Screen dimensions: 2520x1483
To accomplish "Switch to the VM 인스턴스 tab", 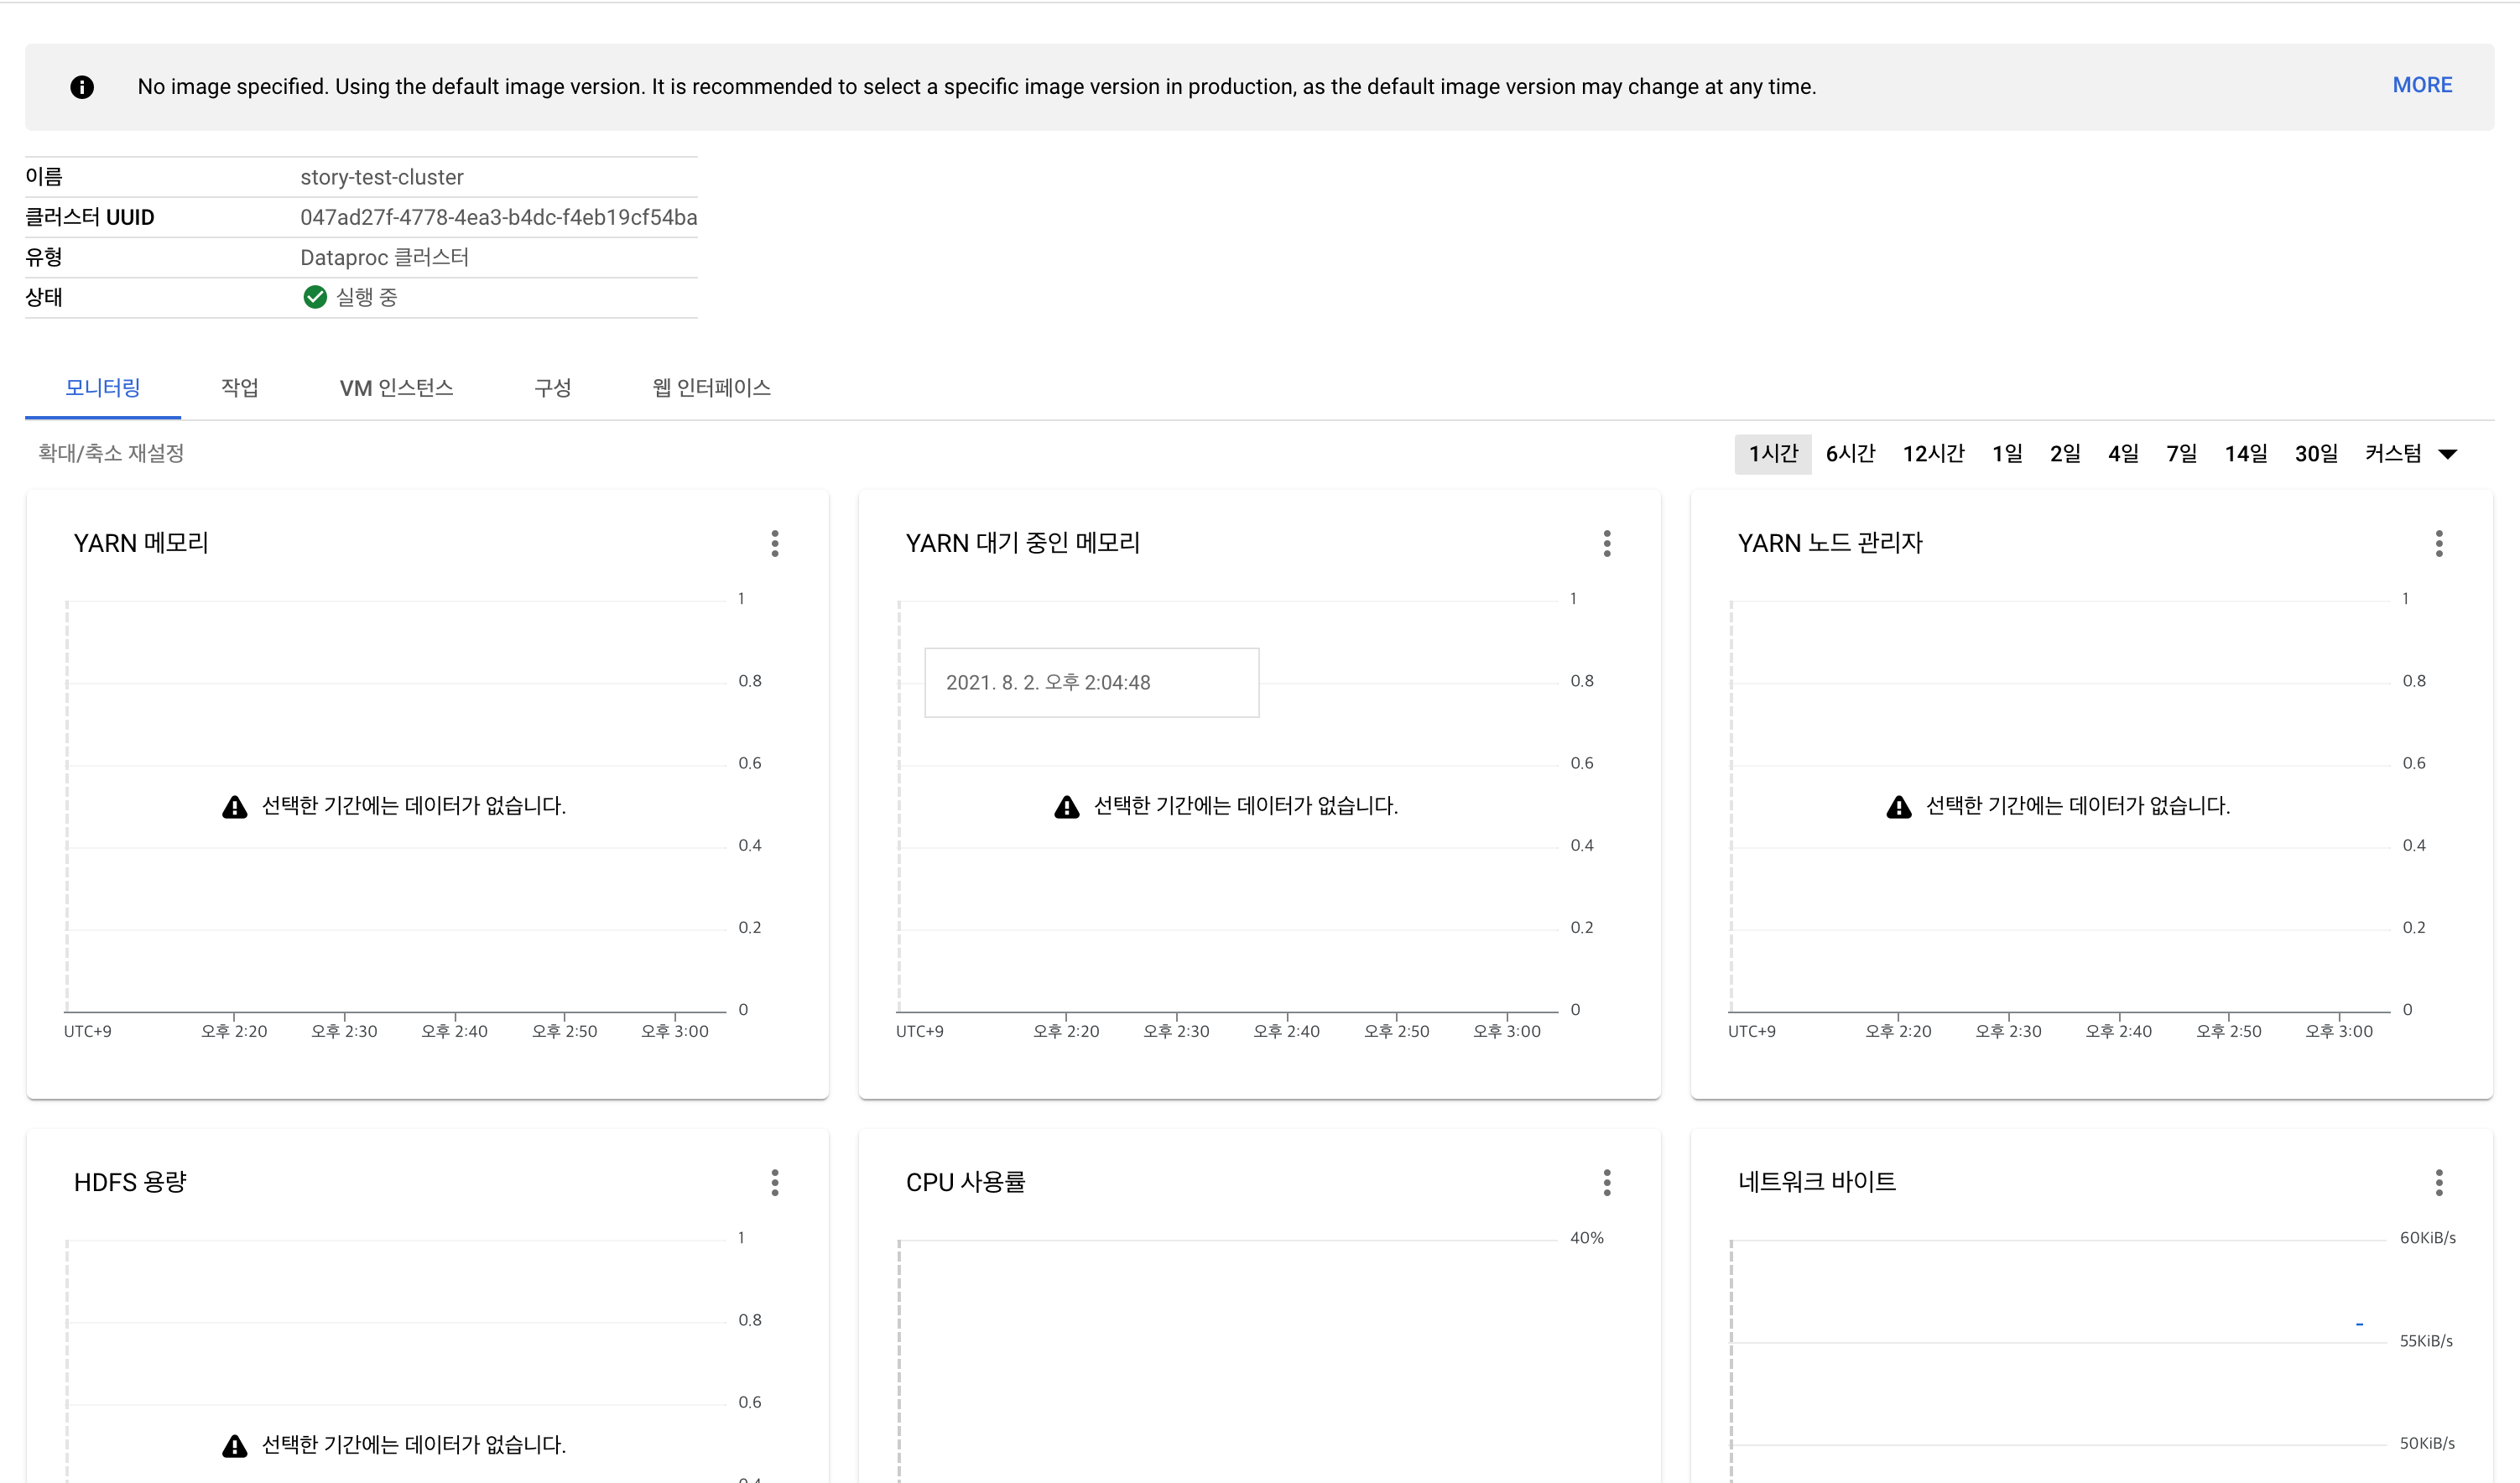I will pyautogui.click(x=396, y=388).
